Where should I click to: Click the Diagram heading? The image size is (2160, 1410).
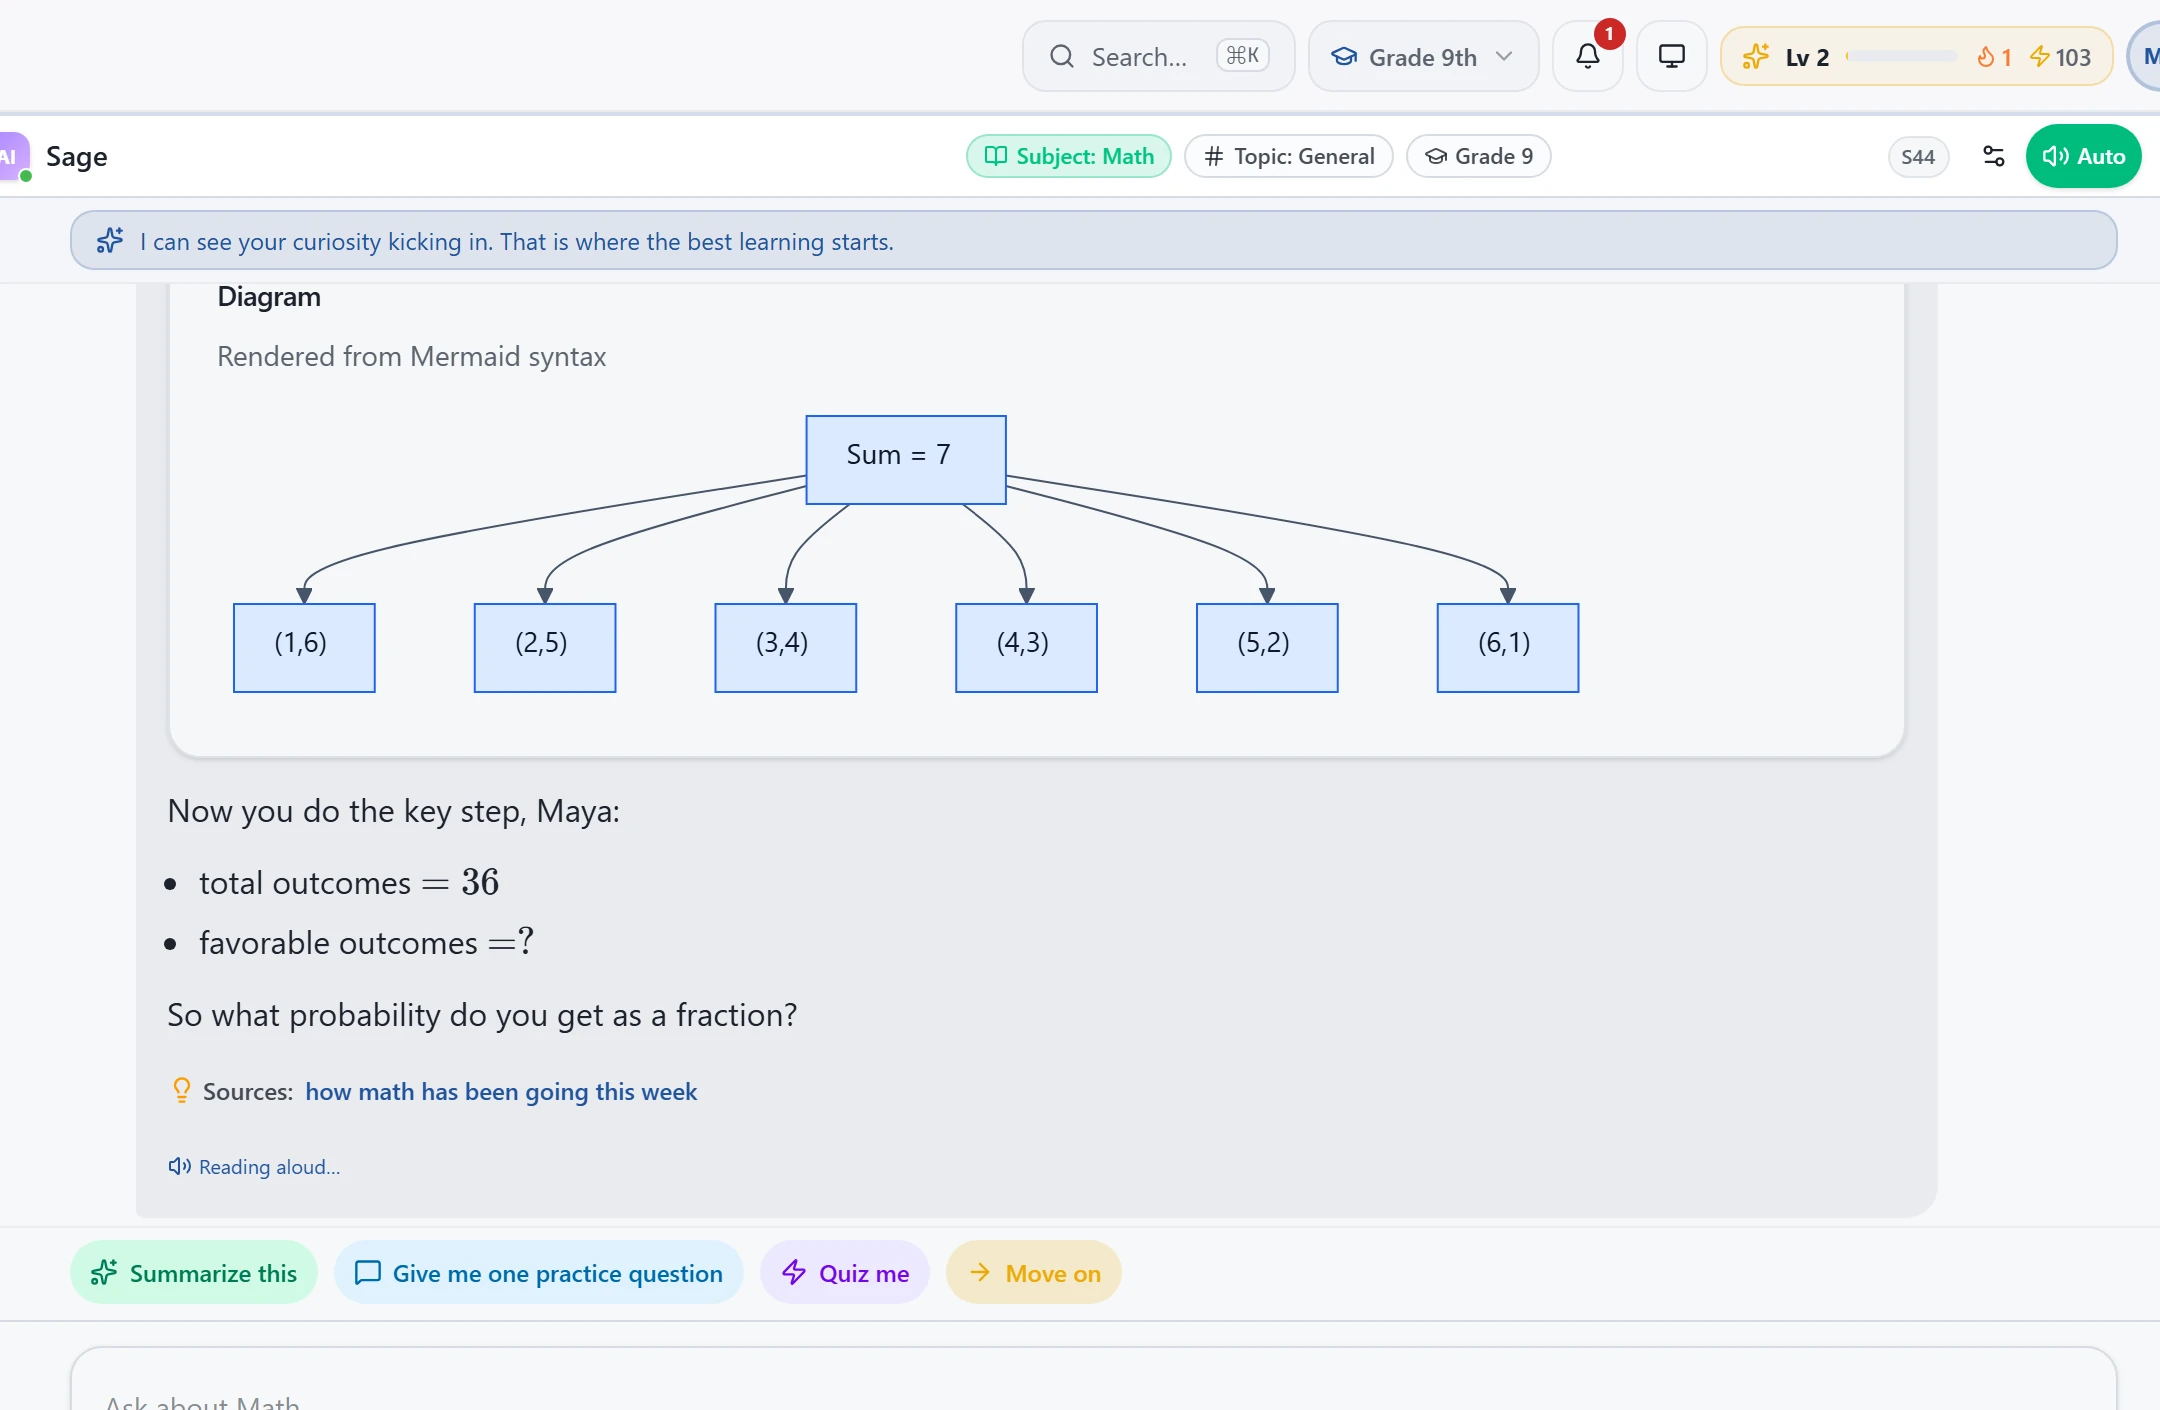click(269, 297)
